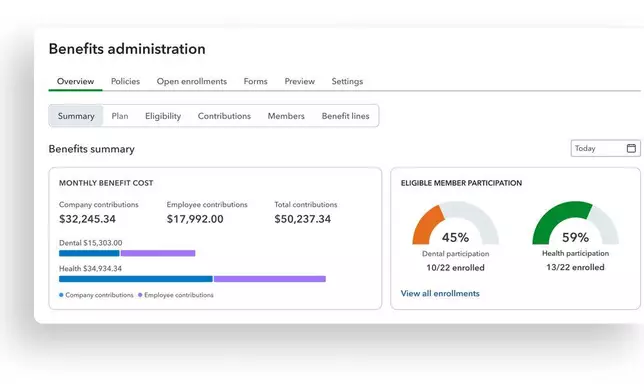Click the blue Dental company contributions bar
This screenshot has height=392, width=644.
[x=89, y=253]
